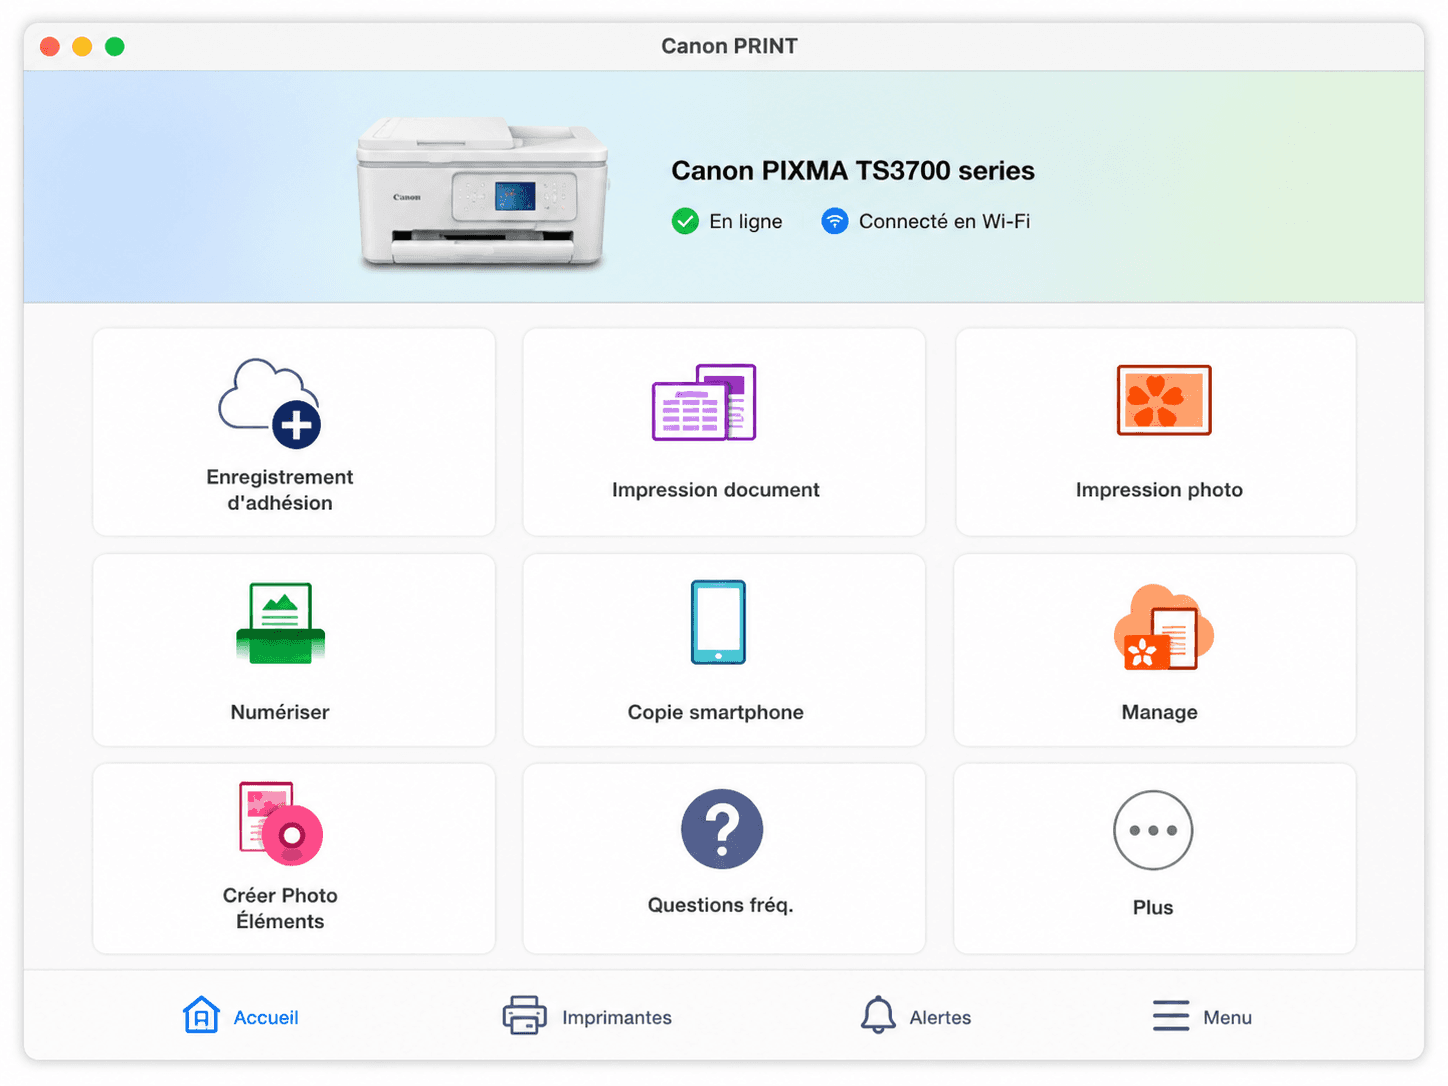Select the Canon PIXMA TS3700 series title
Image resolution: width=1448 pixels, height=1086 pixels.
tap(853, 171)
